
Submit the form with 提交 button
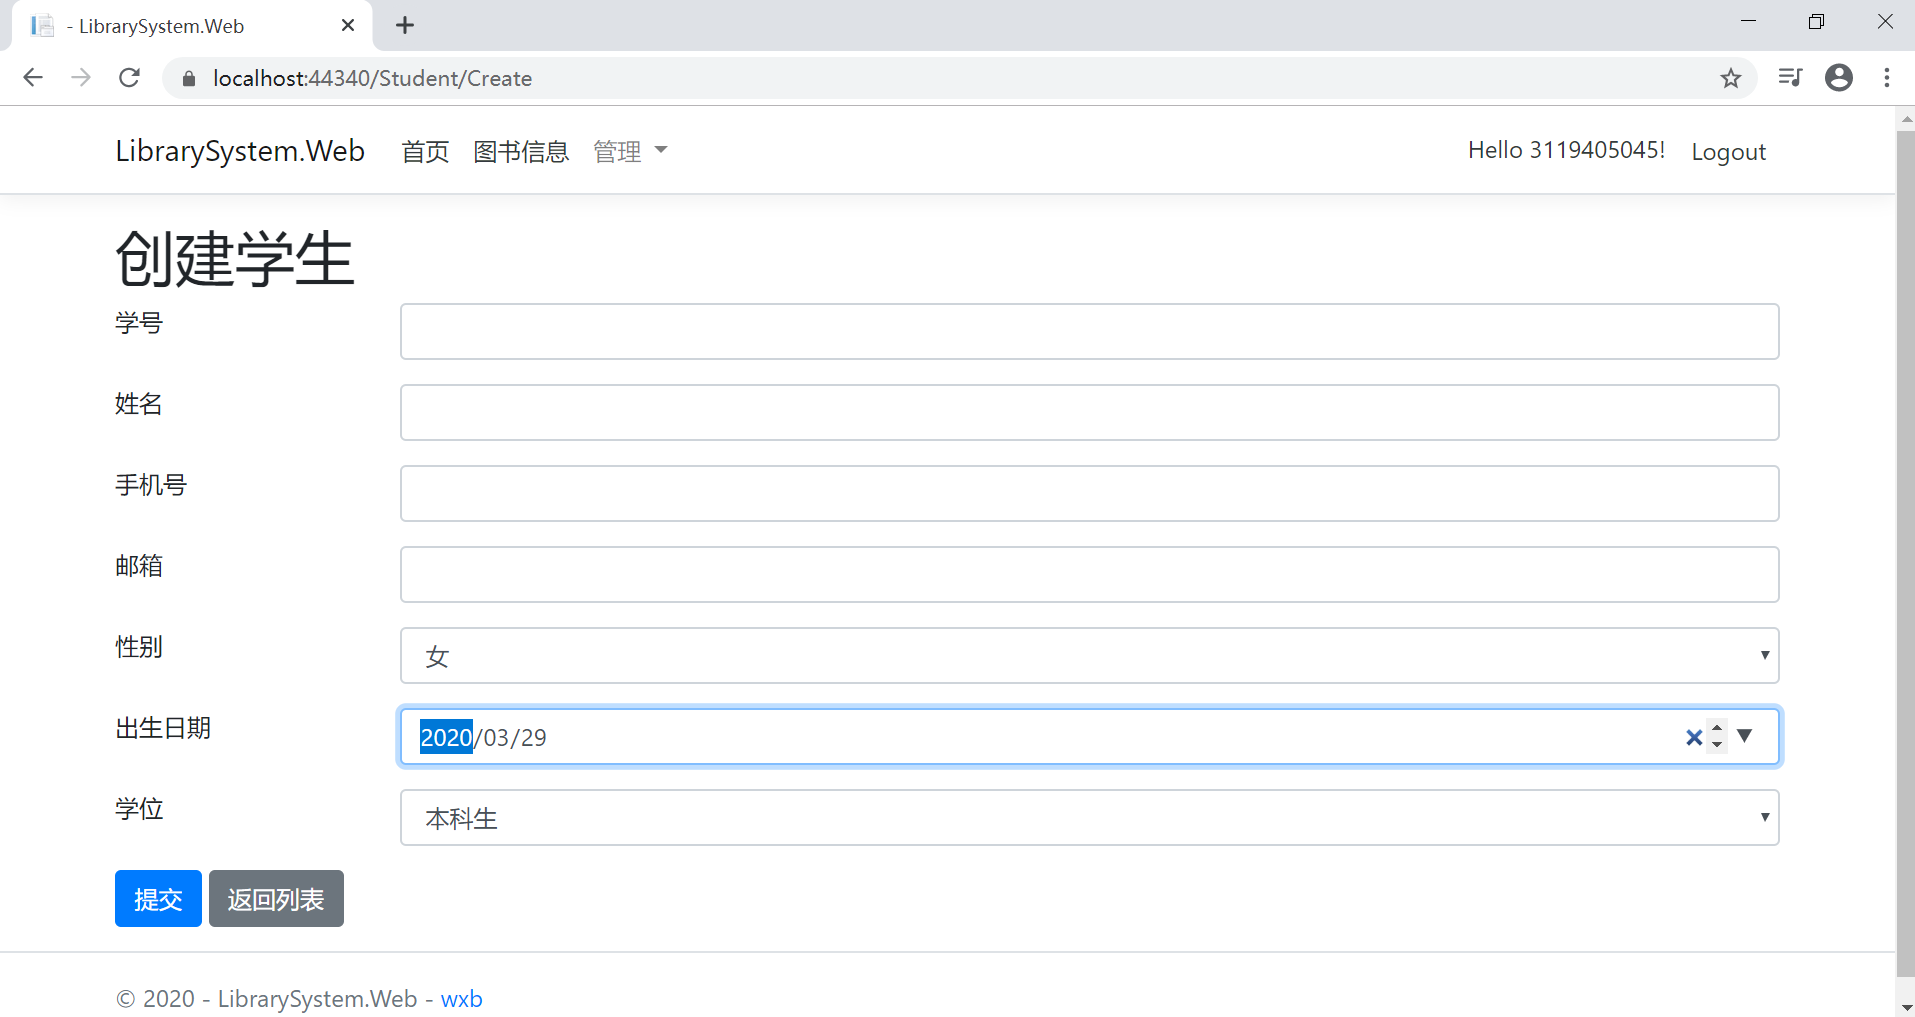(x=158, y=898)
